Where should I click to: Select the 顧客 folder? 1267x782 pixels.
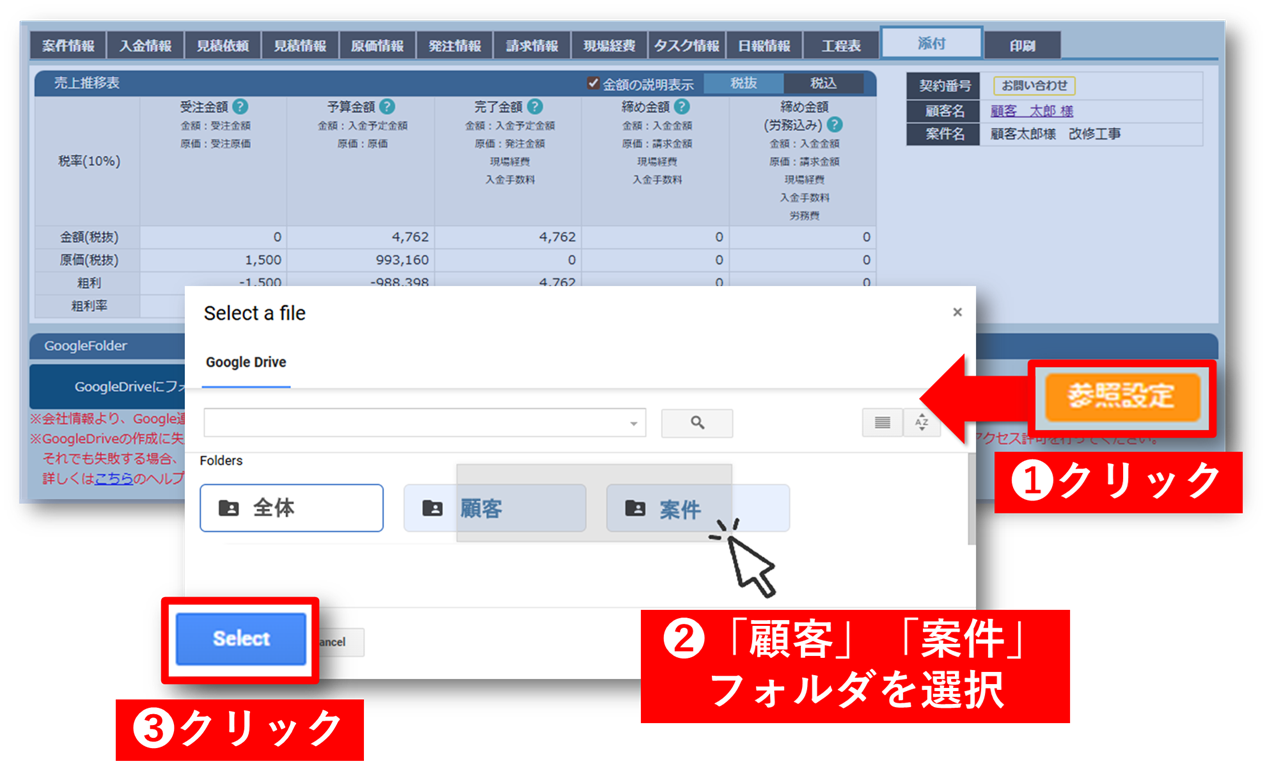[494, 508]
